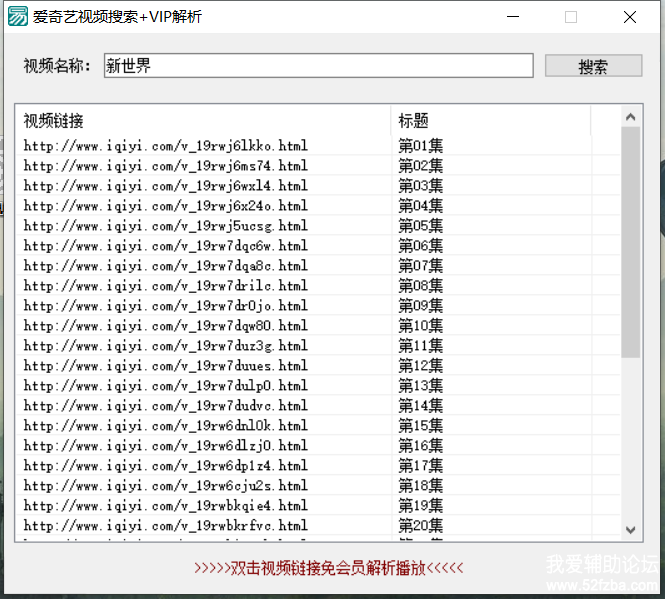Select the 第12集 row title
The width and height of the screenshot is (665, 599).
click(x=421, y=366)
